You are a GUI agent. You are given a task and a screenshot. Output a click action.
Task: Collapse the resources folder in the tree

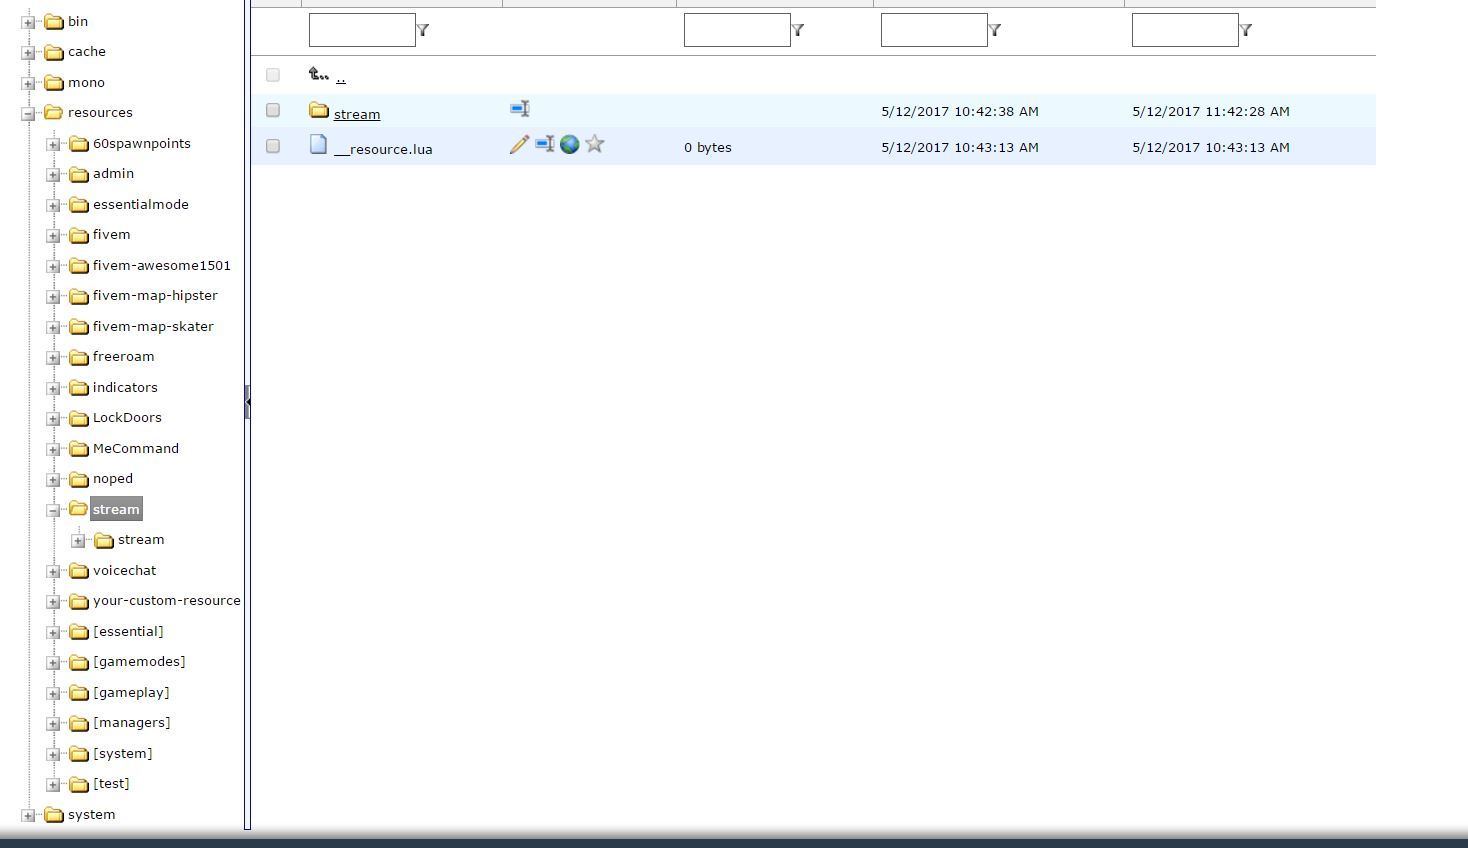28,114
